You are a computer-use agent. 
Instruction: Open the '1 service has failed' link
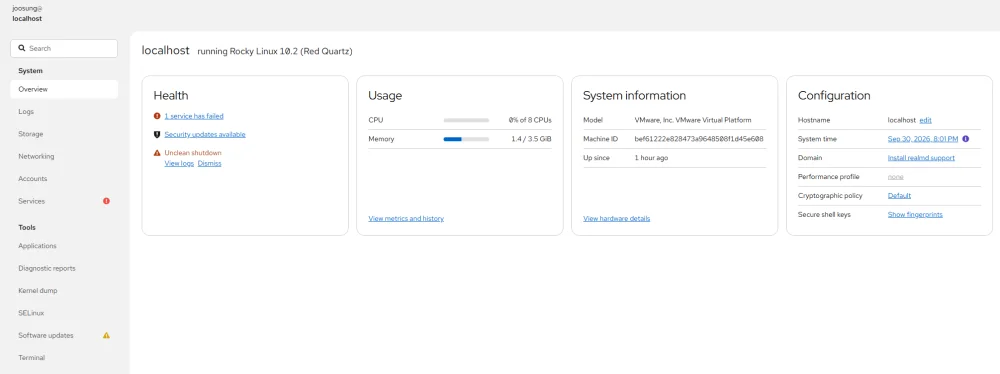point(194,116)
